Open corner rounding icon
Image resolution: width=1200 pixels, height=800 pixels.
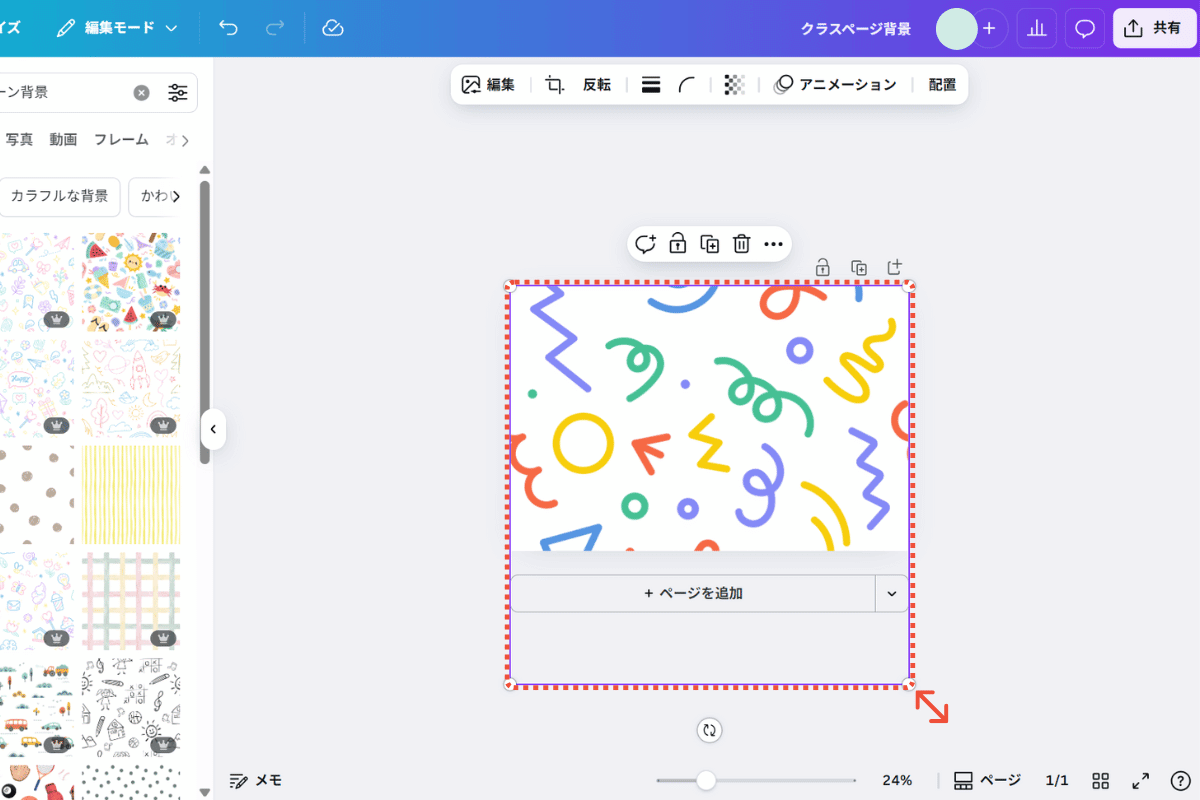coord(687,85)
